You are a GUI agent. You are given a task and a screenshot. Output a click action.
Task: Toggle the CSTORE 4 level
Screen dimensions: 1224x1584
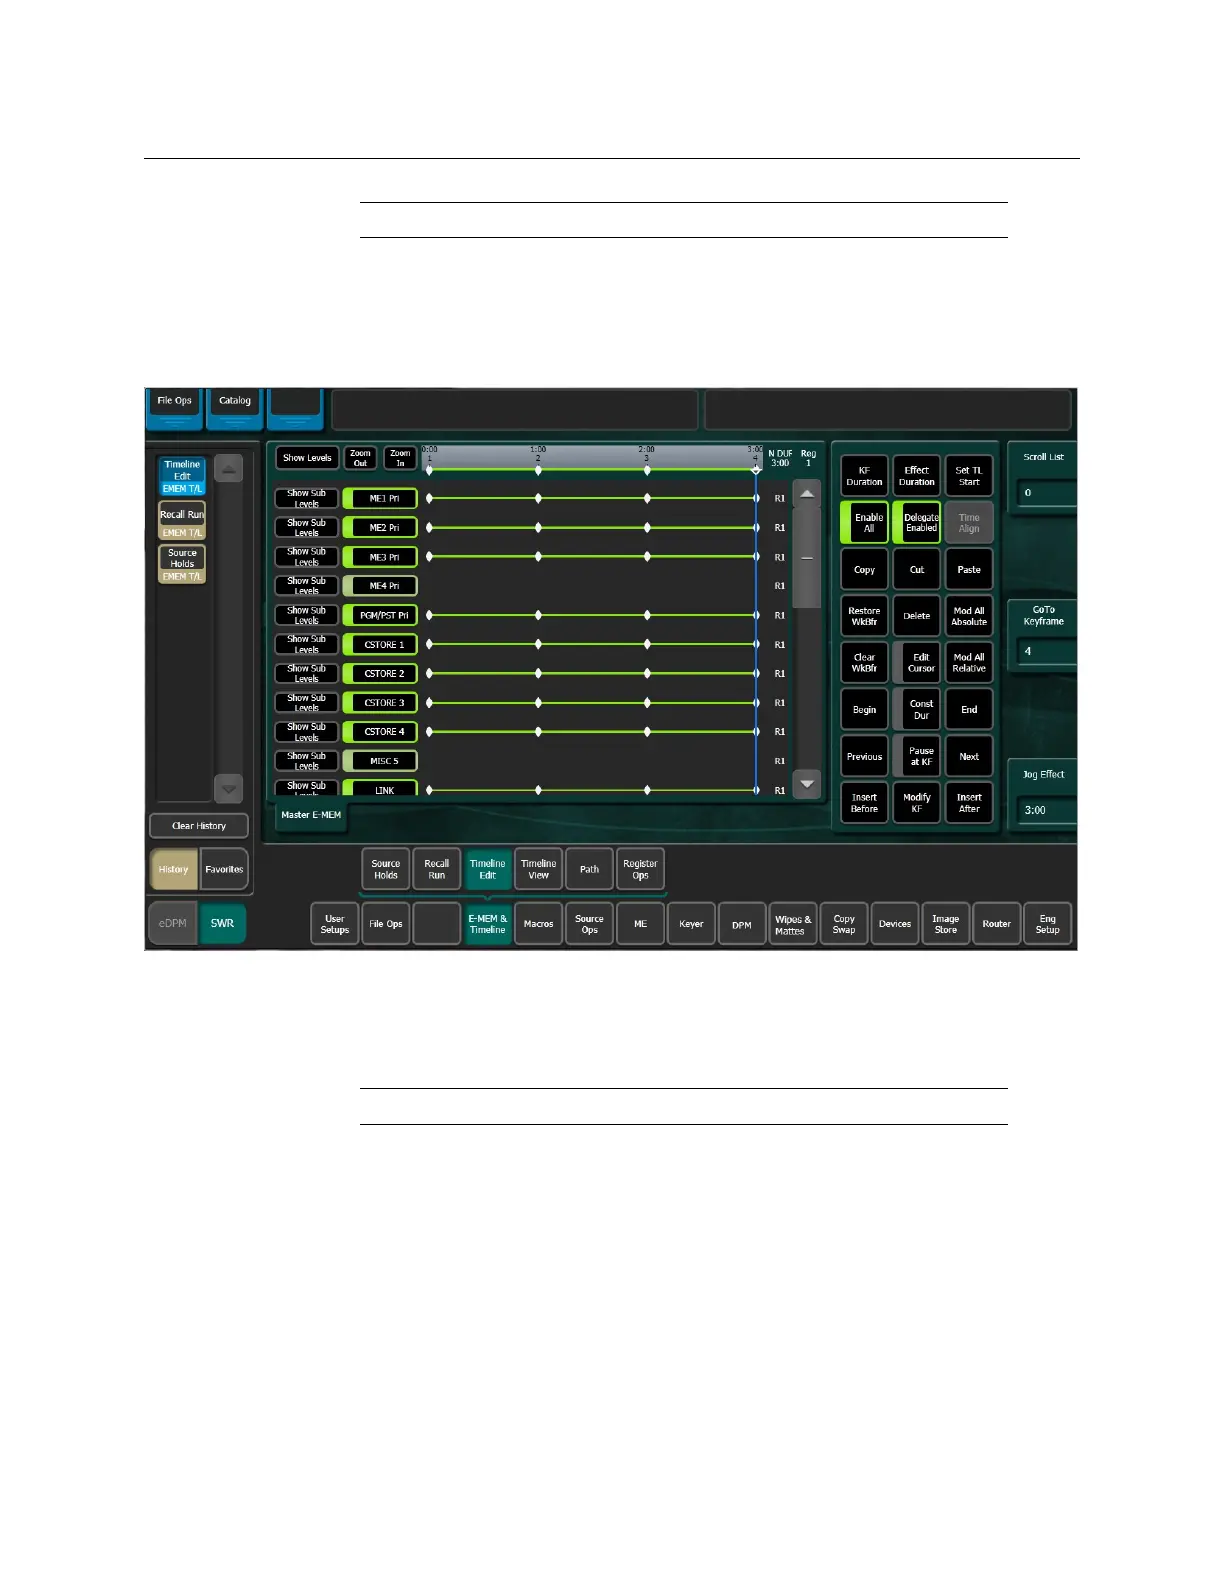coord(380,732)
